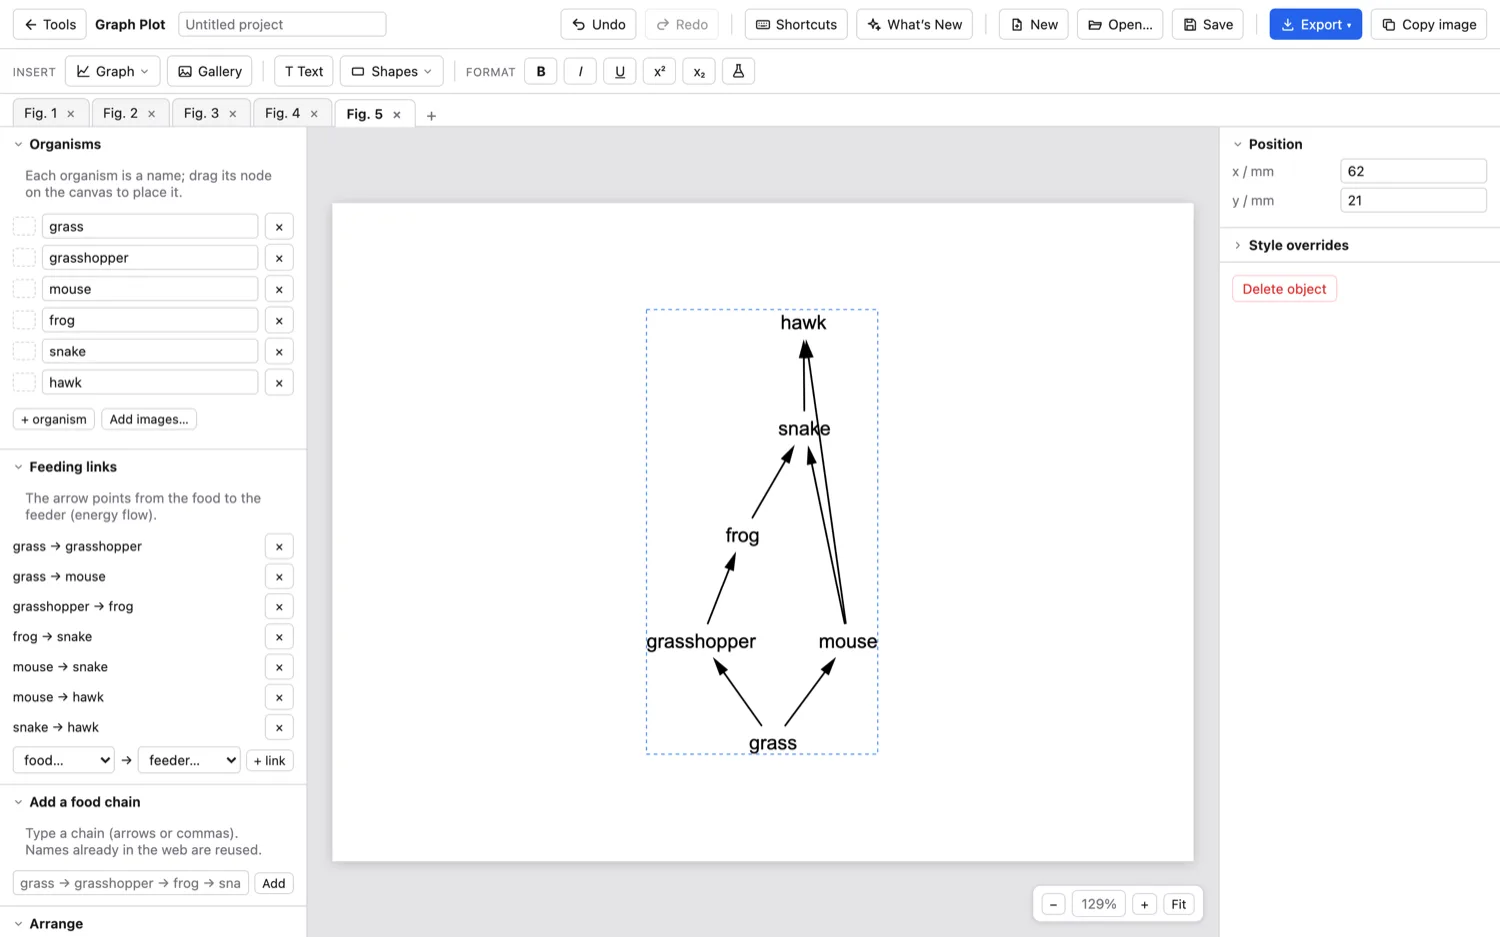Click Add to add the food chain

click(274, 883)
